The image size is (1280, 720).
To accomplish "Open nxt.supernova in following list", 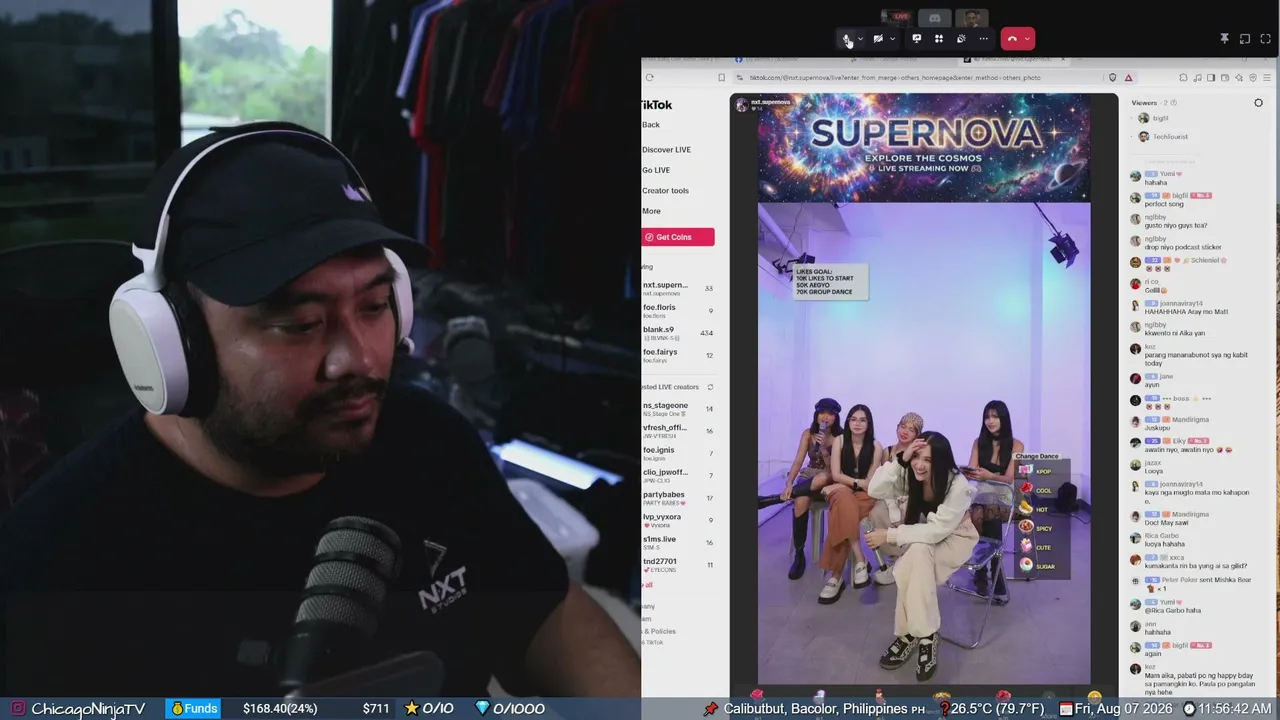I will (678, 289).
